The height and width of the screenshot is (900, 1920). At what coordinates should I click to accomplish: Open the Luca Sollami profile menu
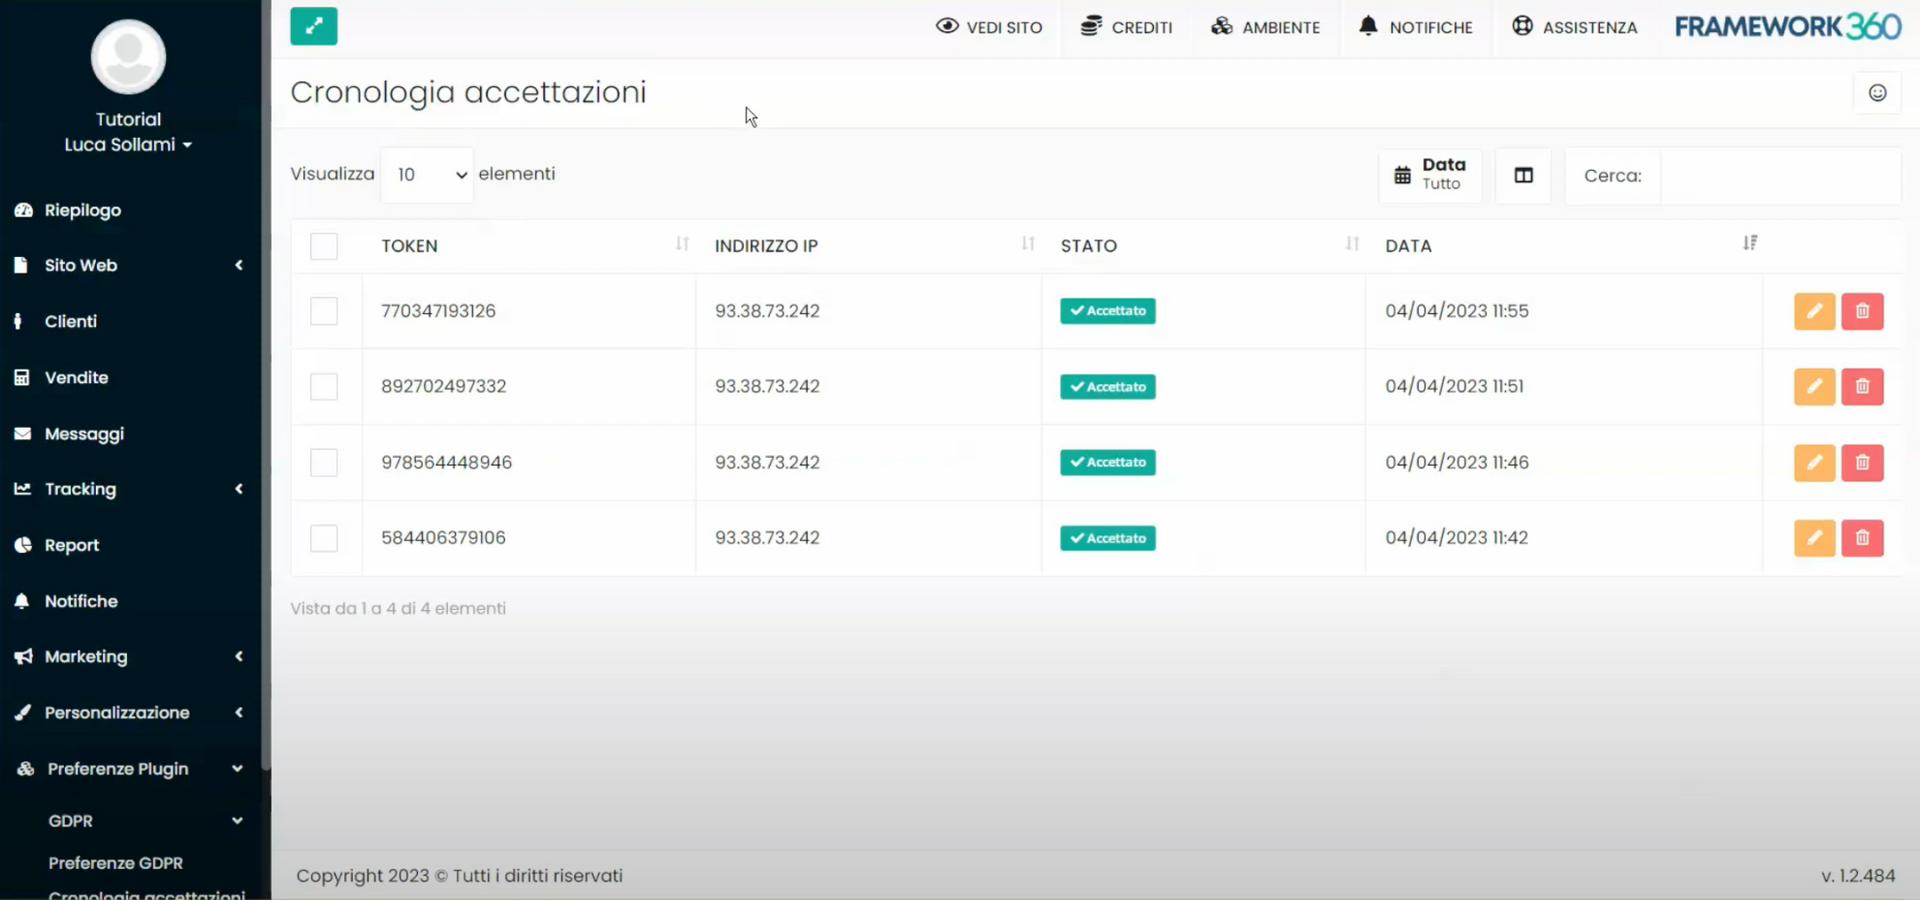(128, 144)
